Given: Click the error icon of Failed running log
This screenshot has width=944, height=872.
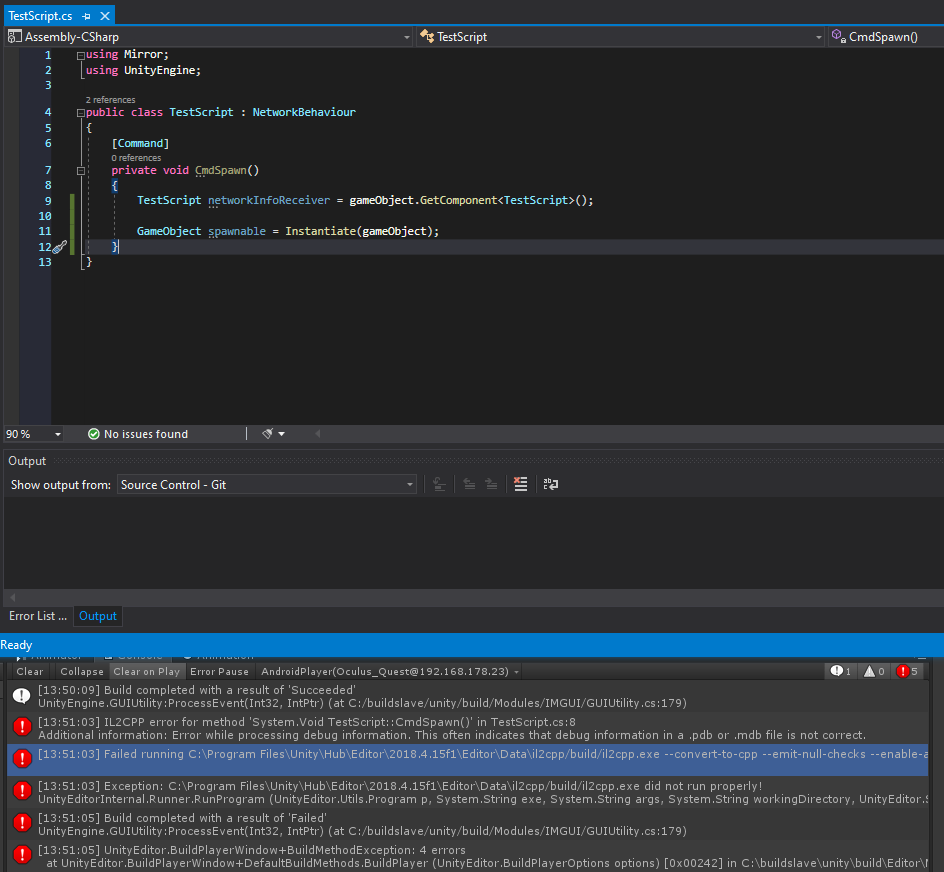Looking at the screenshot, I should [22, 759].
